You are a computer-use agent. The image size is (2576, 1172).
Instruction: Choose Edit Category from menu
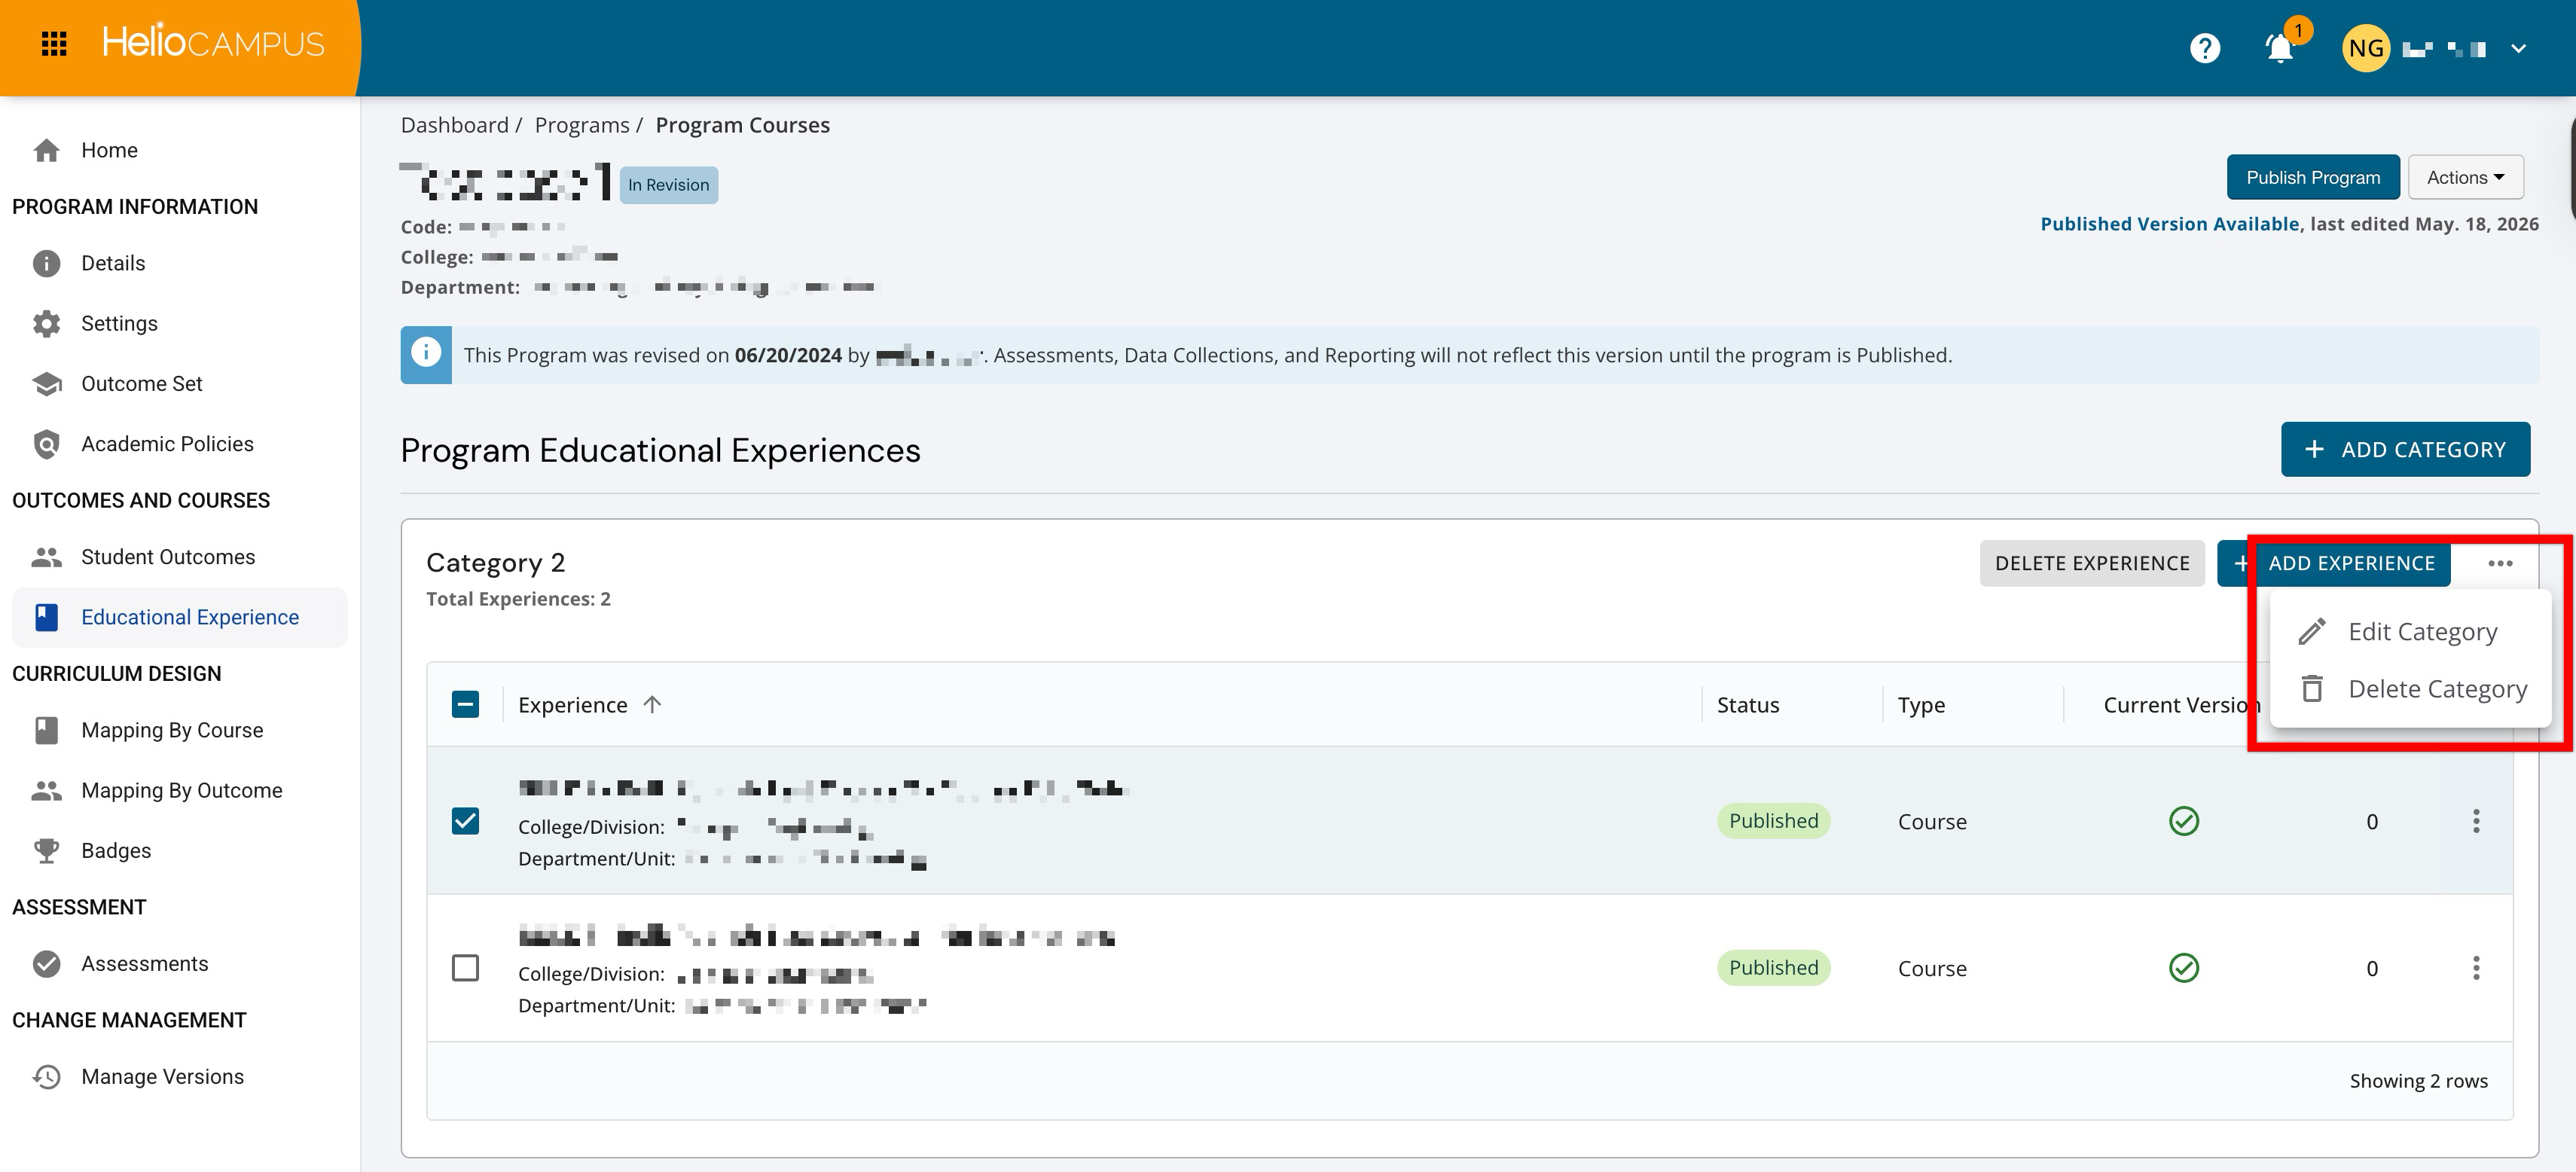[x=2410, y=632]
